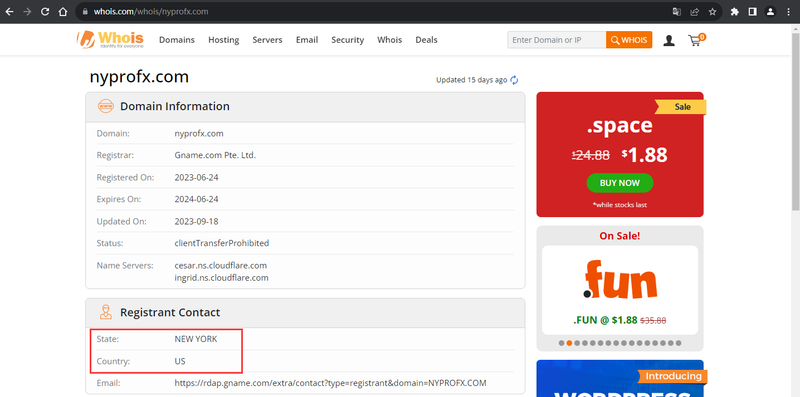Open browser extensions puzzle icon
This screenshot has width=800, height=397.
735,11
